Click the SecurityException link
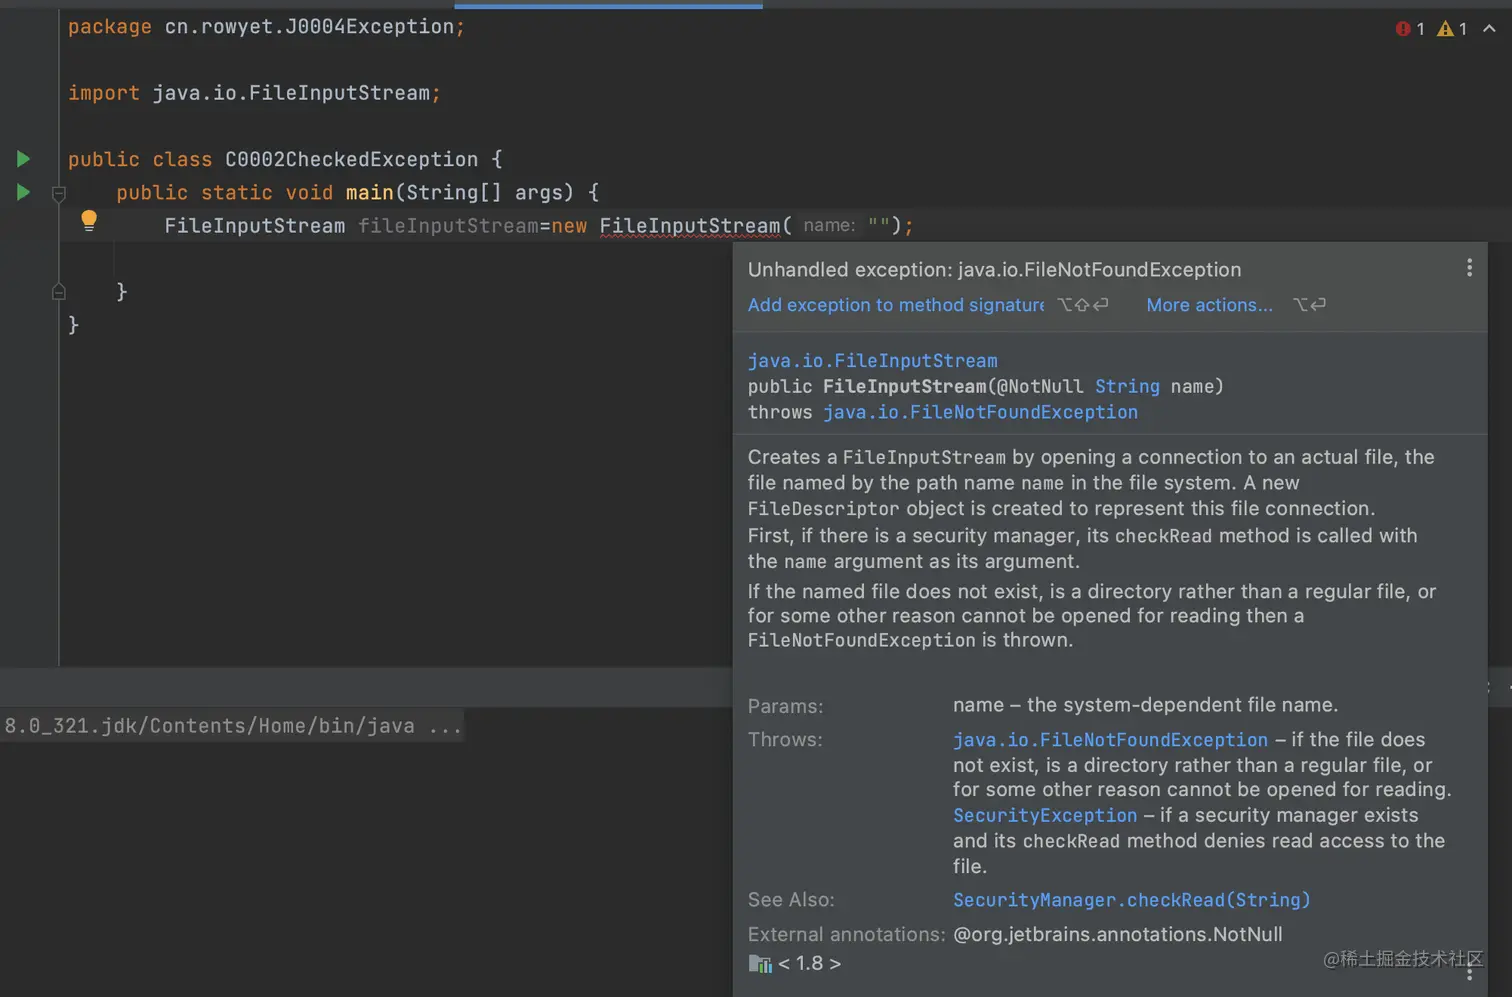The image size is (1512, 997). tap(1045, 816)
